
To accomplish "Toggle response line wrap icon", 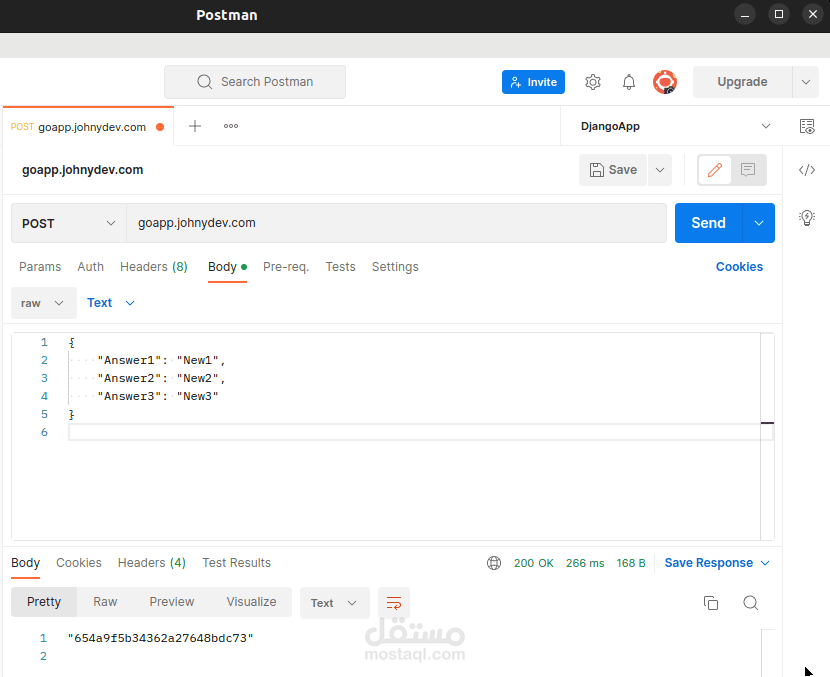I will pyautogui.click(x=394, y=603).
